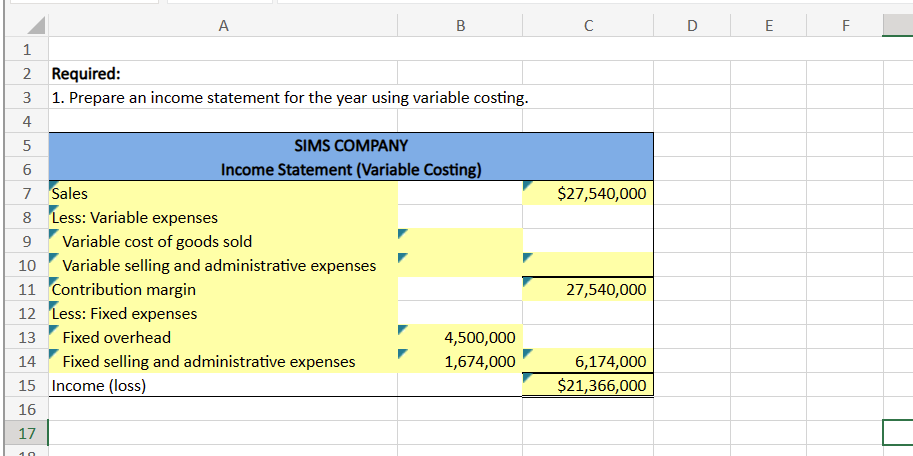The height and width of the screenshot is (456, 913).
Task: Select row 16 header
Action: (x=26, y=409)
